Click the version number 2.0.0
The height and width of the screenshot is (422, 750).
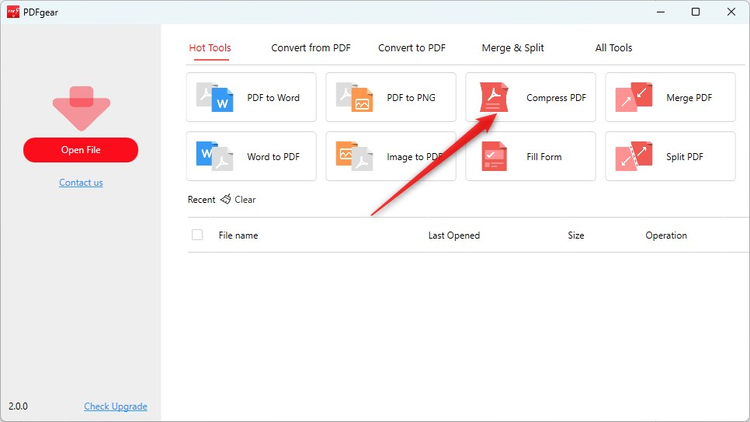click(x=18, y=406)
